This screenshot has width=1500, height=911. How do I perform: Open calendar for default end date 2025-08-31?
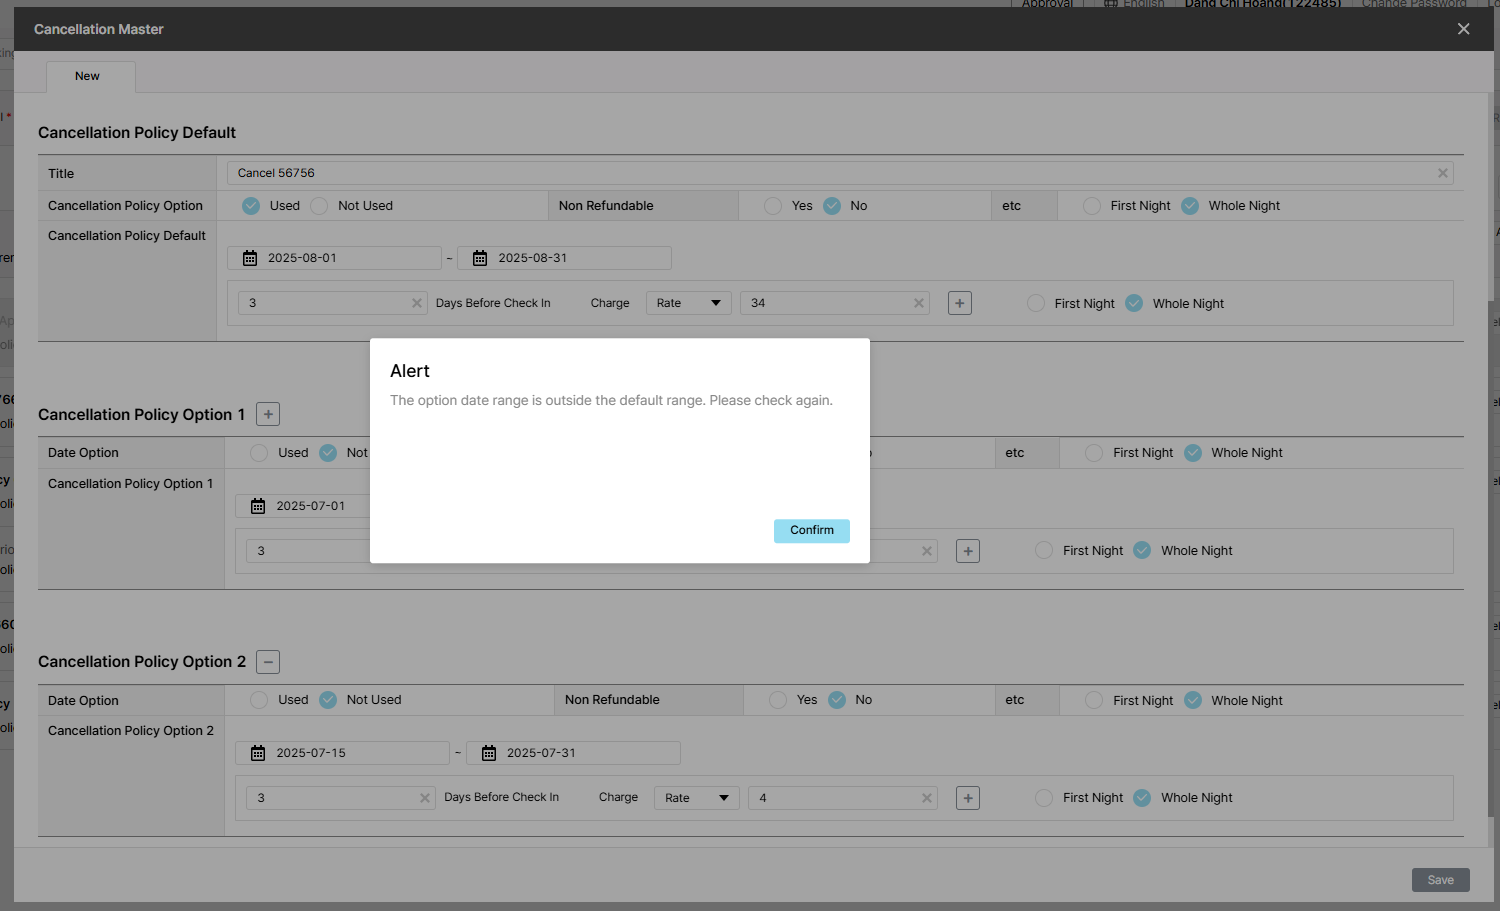pos(480,258)
